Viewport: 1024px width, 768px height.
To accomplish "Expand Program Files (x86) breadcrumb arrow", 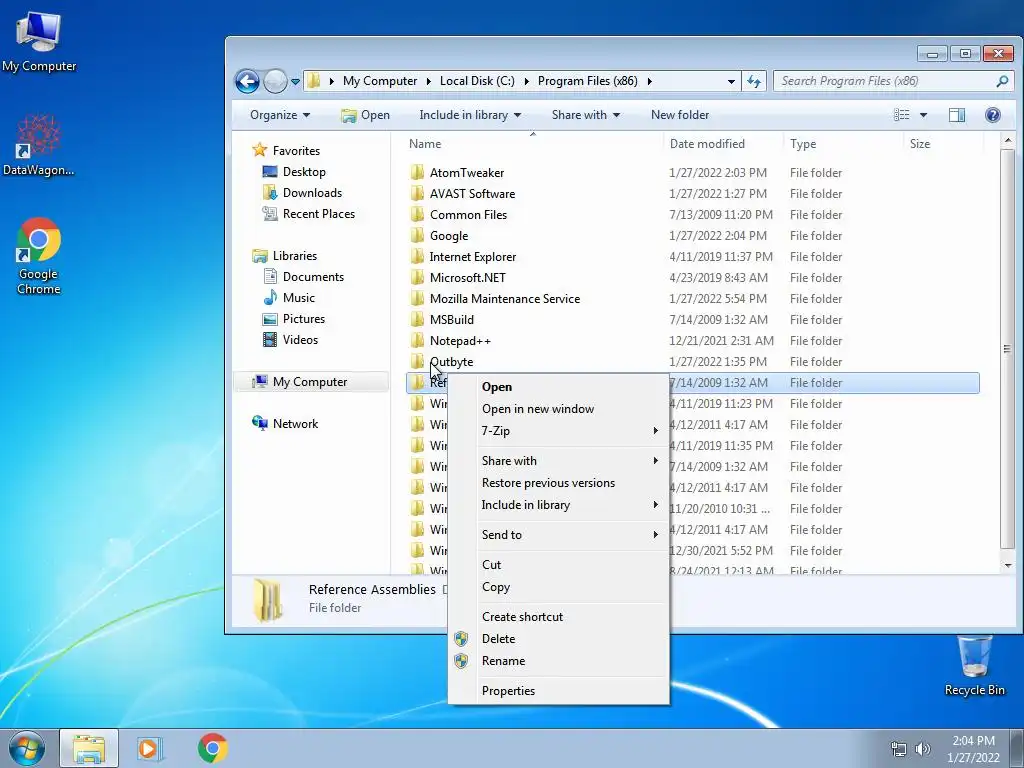I will [649, 81].
